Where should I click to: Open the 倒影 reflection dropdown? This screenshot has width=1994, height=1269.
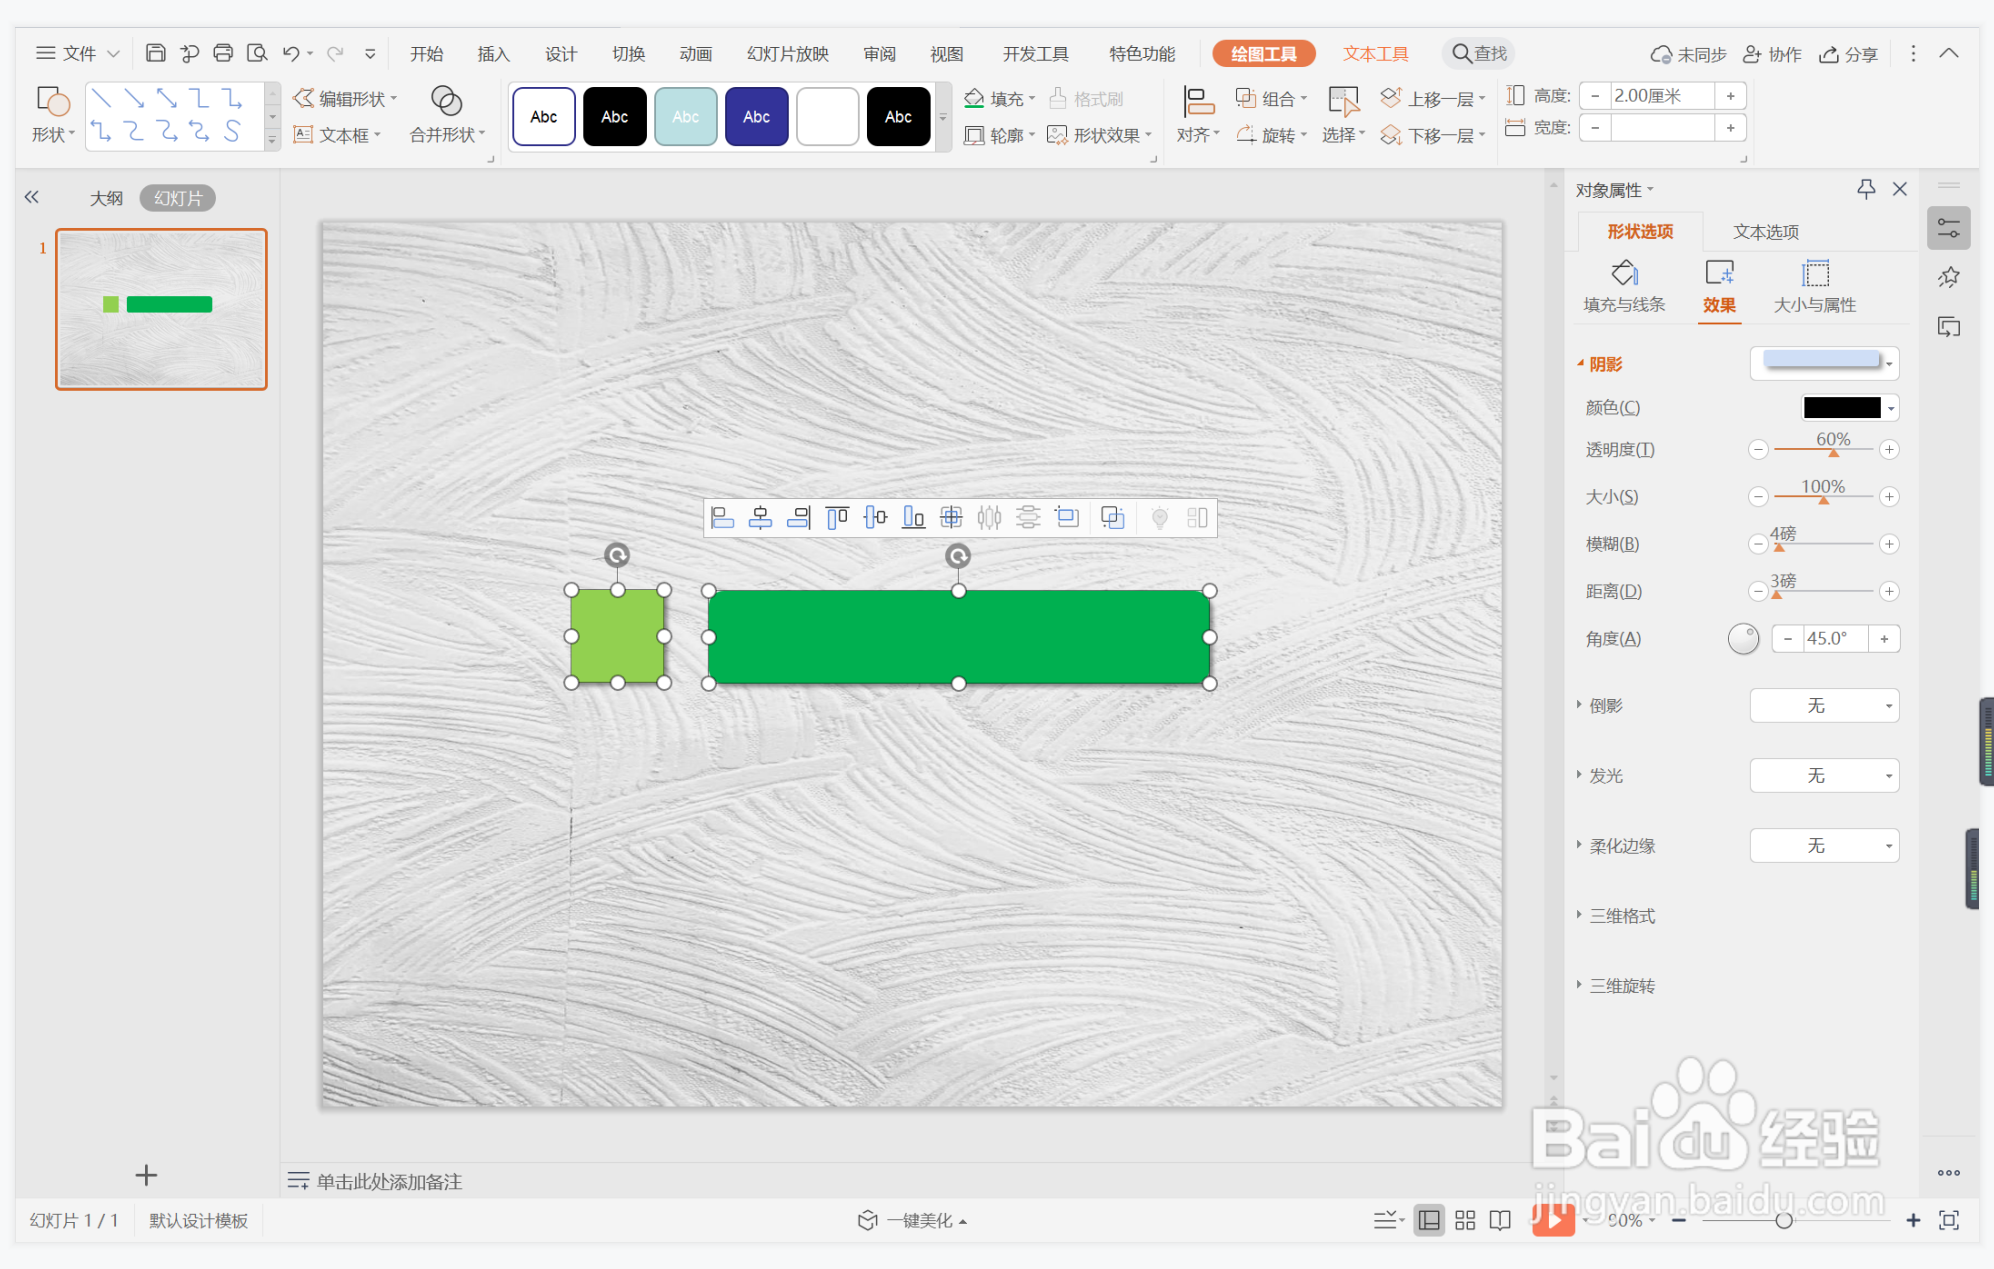[x=1824, y=705]
